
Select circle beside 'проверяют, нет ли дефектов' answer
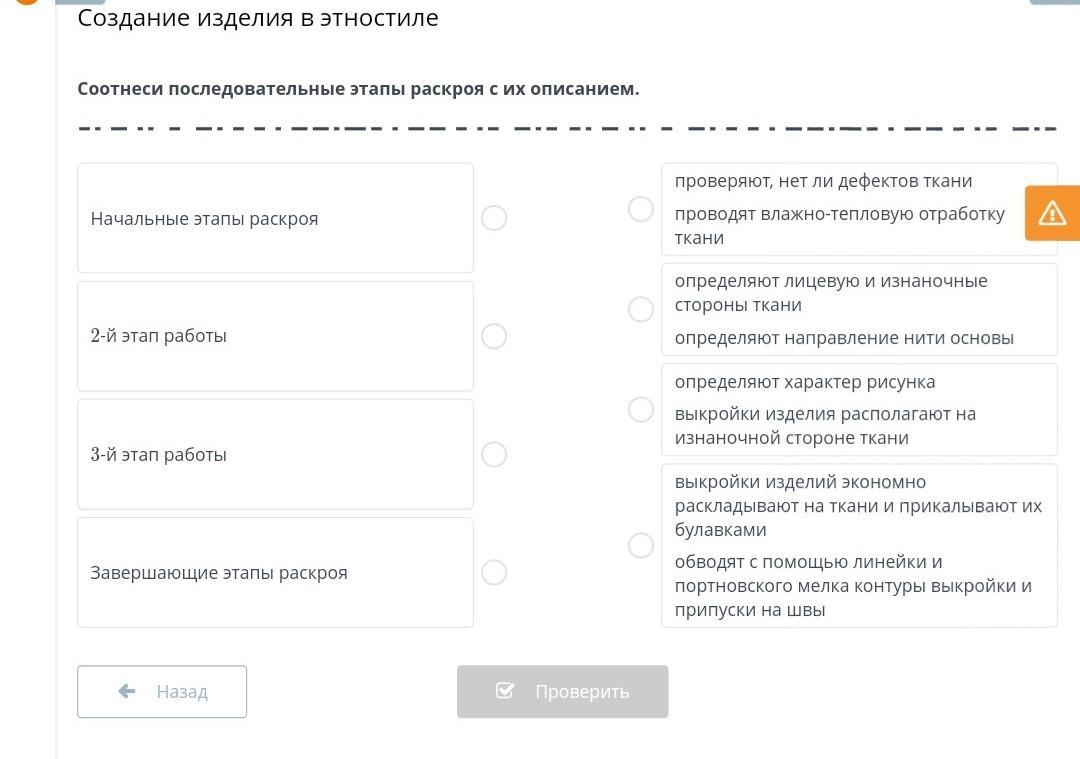[x=641, y=209]
